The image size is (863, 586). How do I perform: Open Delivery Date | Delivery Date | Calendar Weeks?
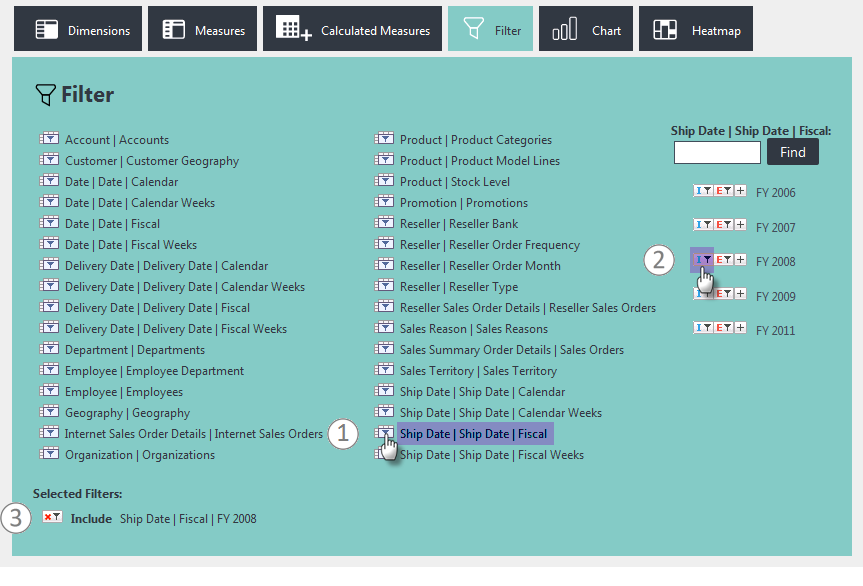pyautogui.click(x=185, y=287)
